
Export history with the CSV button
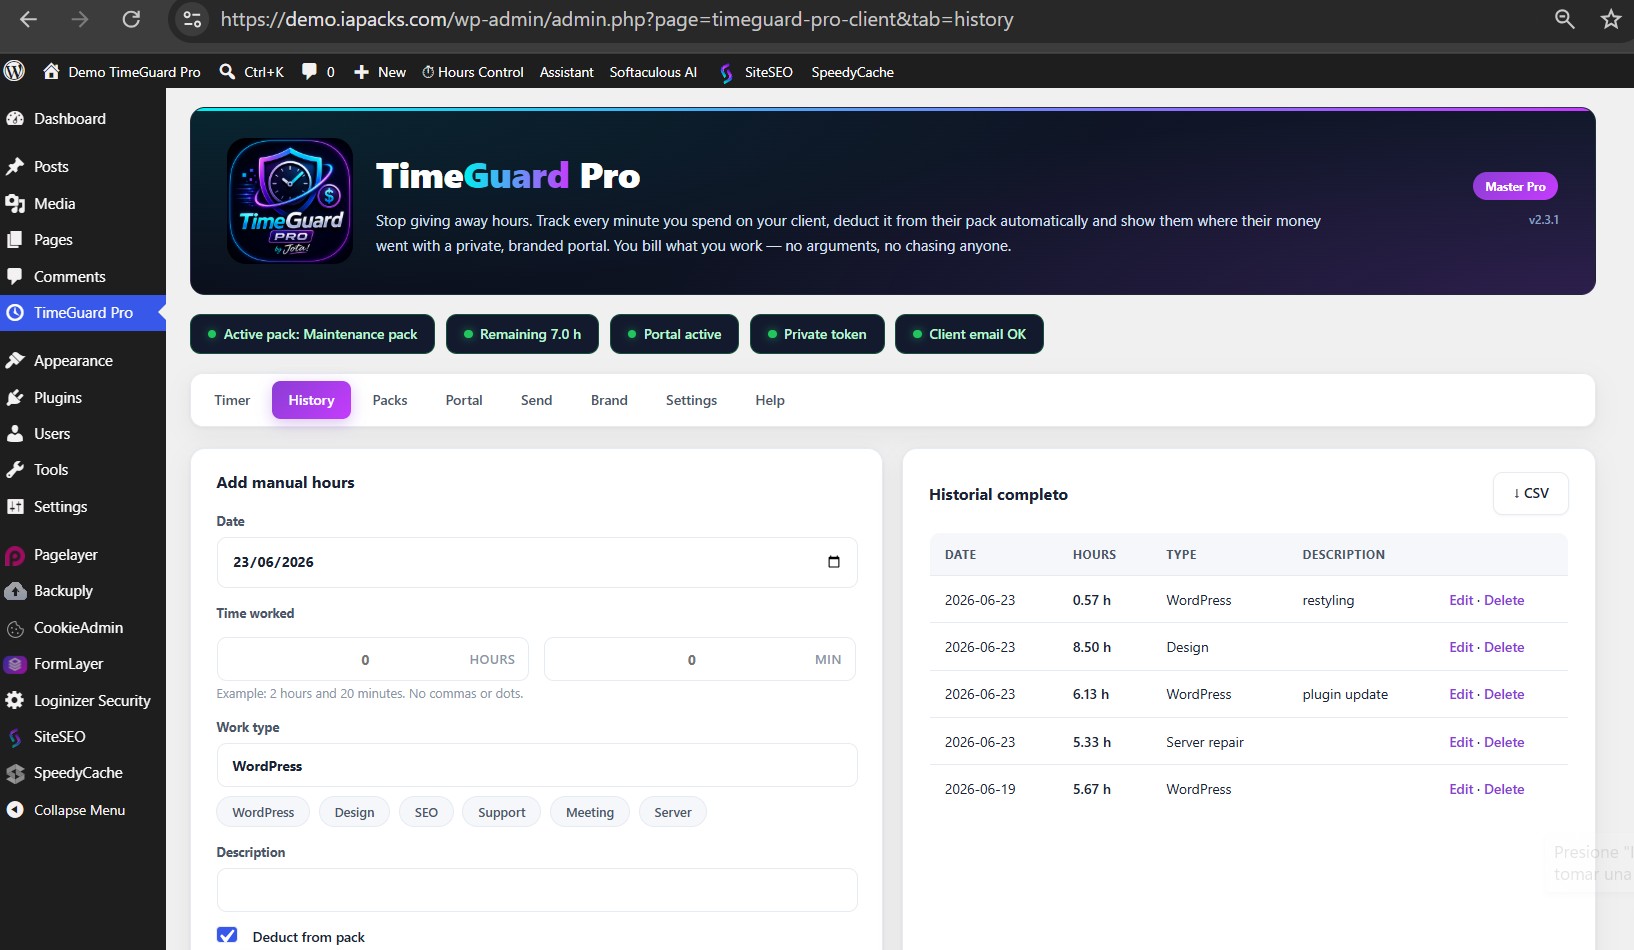click(1531, 493)
